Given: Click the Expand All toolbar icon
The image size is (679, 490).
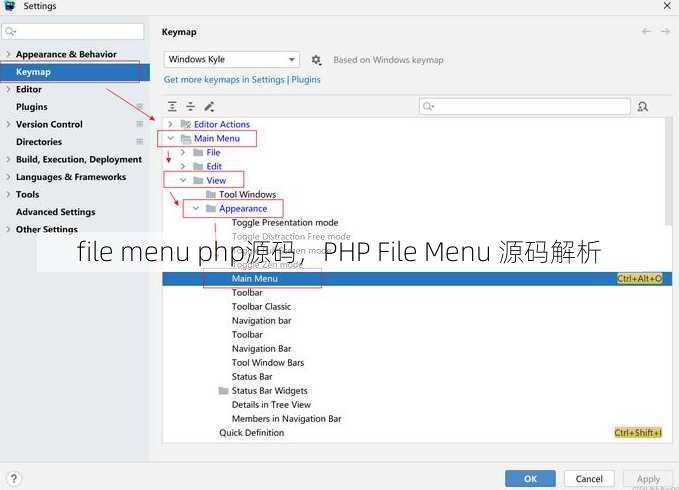Looking at the screenshot, I should pos(172,106).
